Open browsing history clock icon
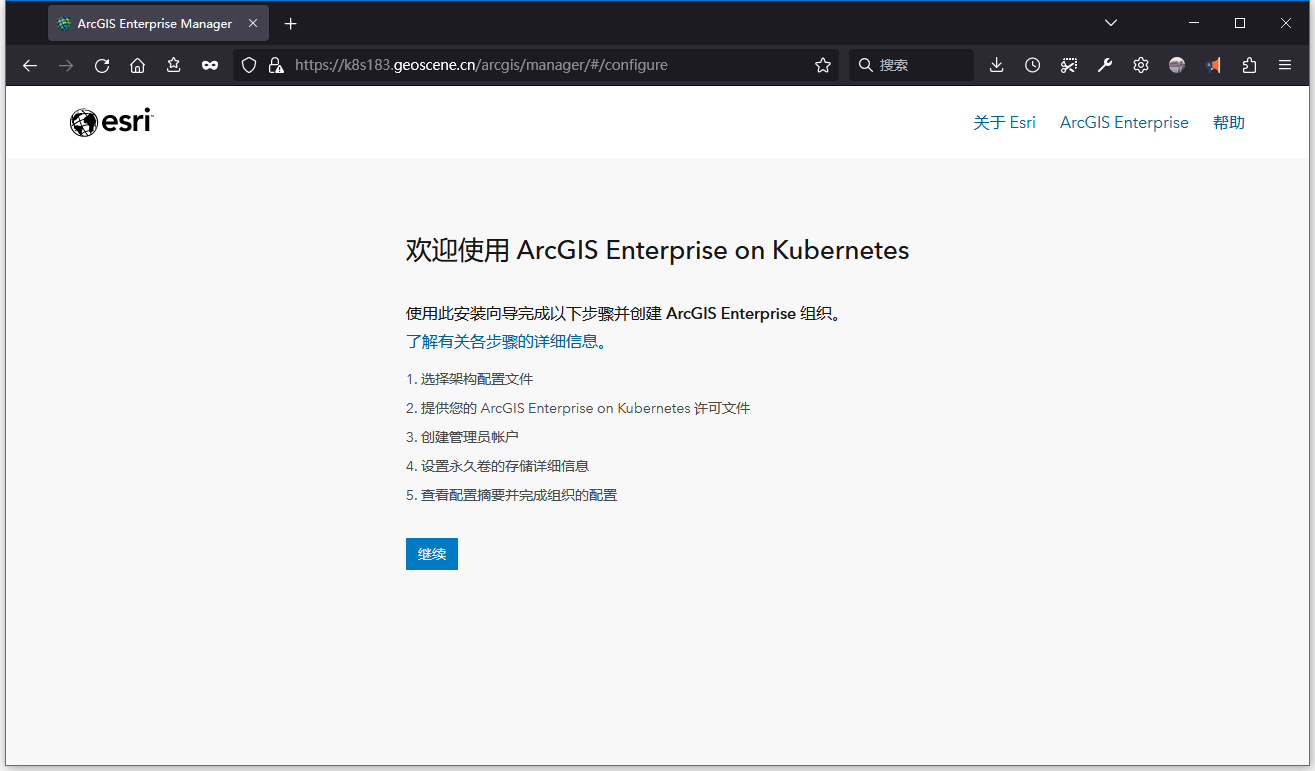Screen dimensions: 1315x771 (x=1033, y=65)
